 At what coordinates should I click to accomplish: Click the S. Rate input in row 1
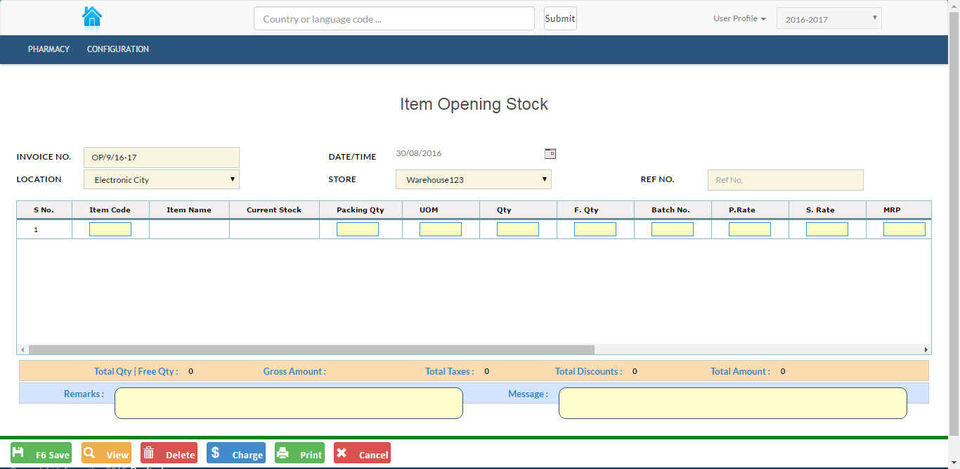(x=827, y=229)
